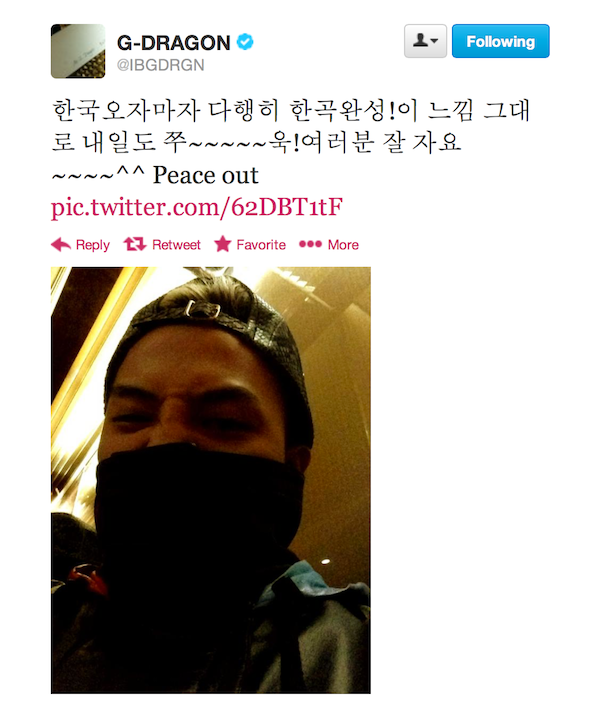Click the Favorite star icon

point(223,244)
